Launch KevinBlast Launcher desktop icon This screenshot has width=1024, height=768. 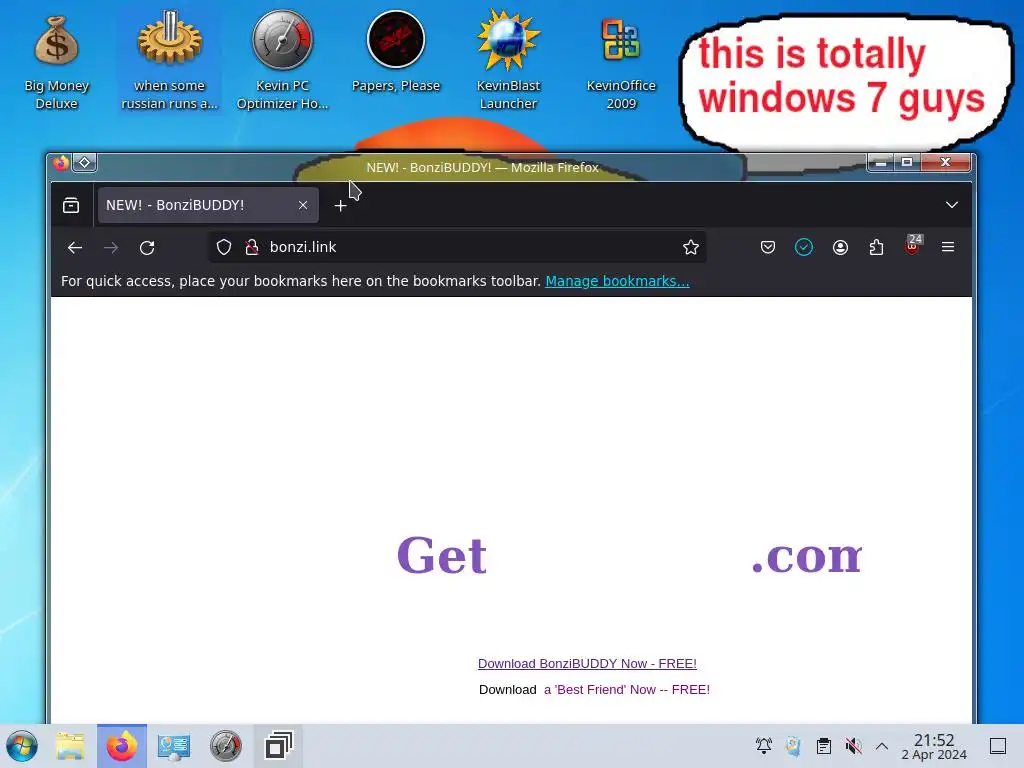508,60
